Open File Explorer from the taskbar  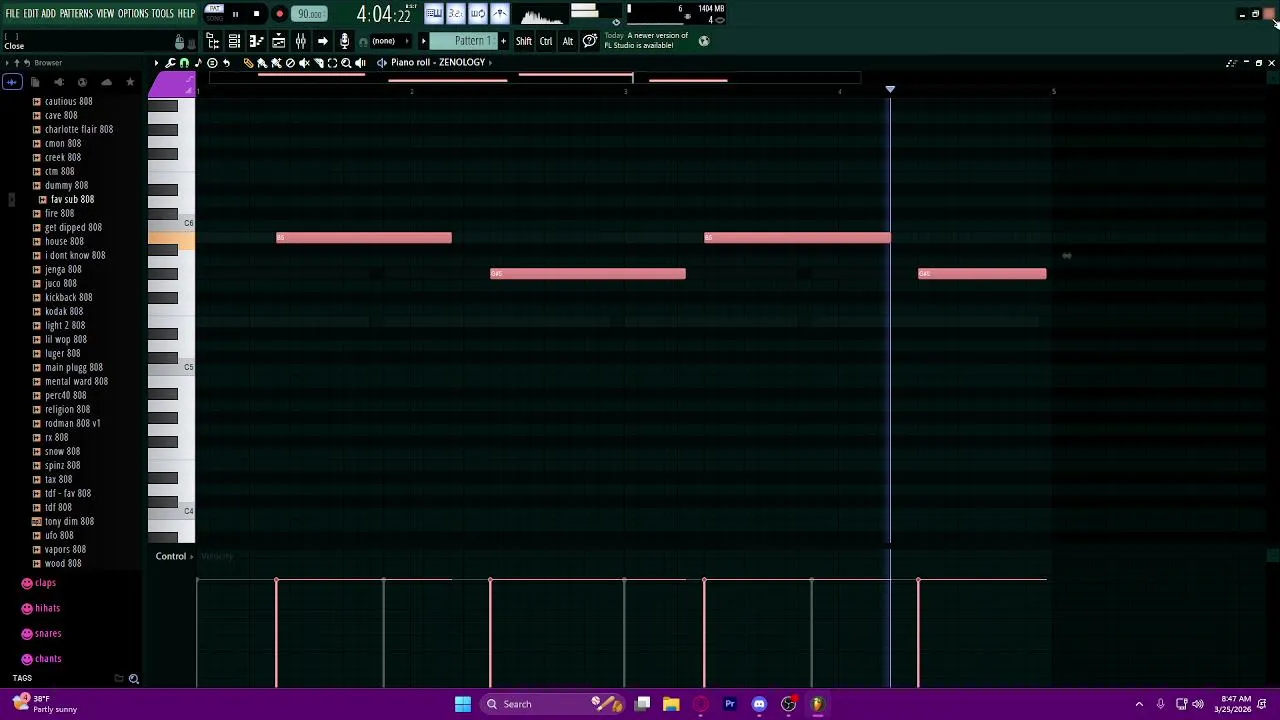[671, 704]
